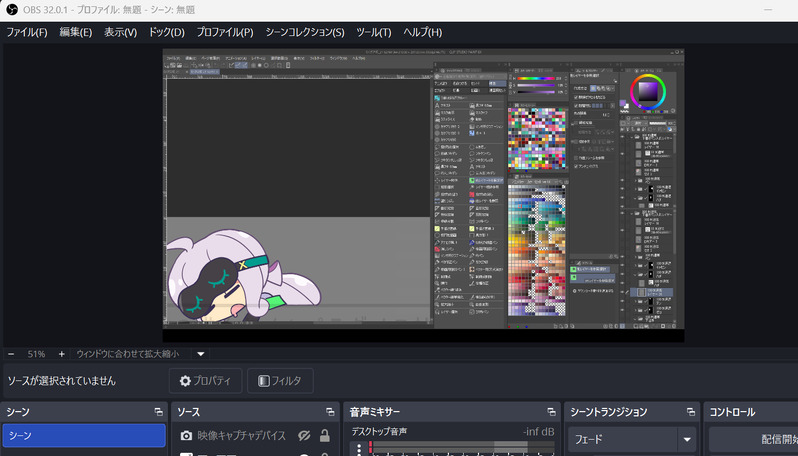This screenshot has width=798, height=456.
Task: Open the ファイル(F) menu
Action: click(27, 32)
